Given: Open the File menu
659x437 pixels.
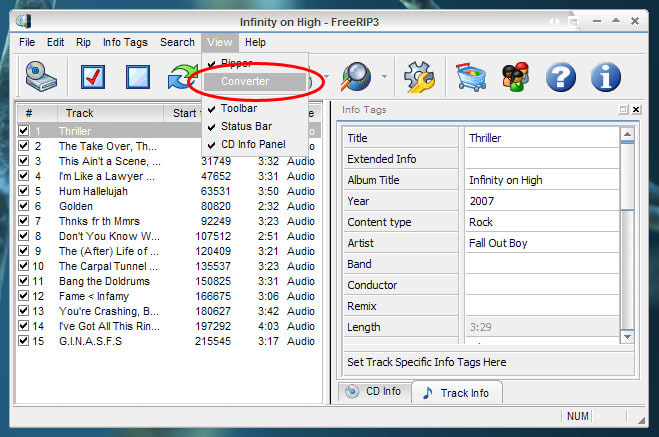Looking at the screenshot, I should (x=27, y=42).
